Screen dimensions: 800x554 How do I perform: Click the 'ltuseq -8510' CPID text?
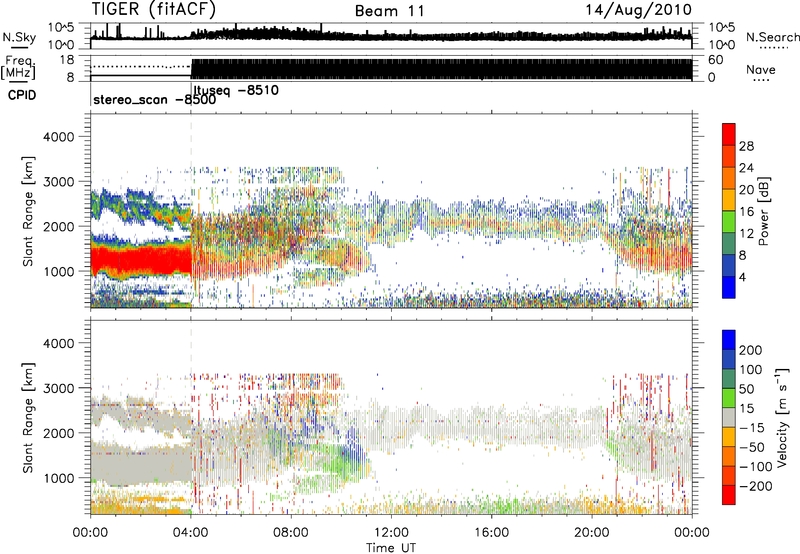click(x=236, y=91)
